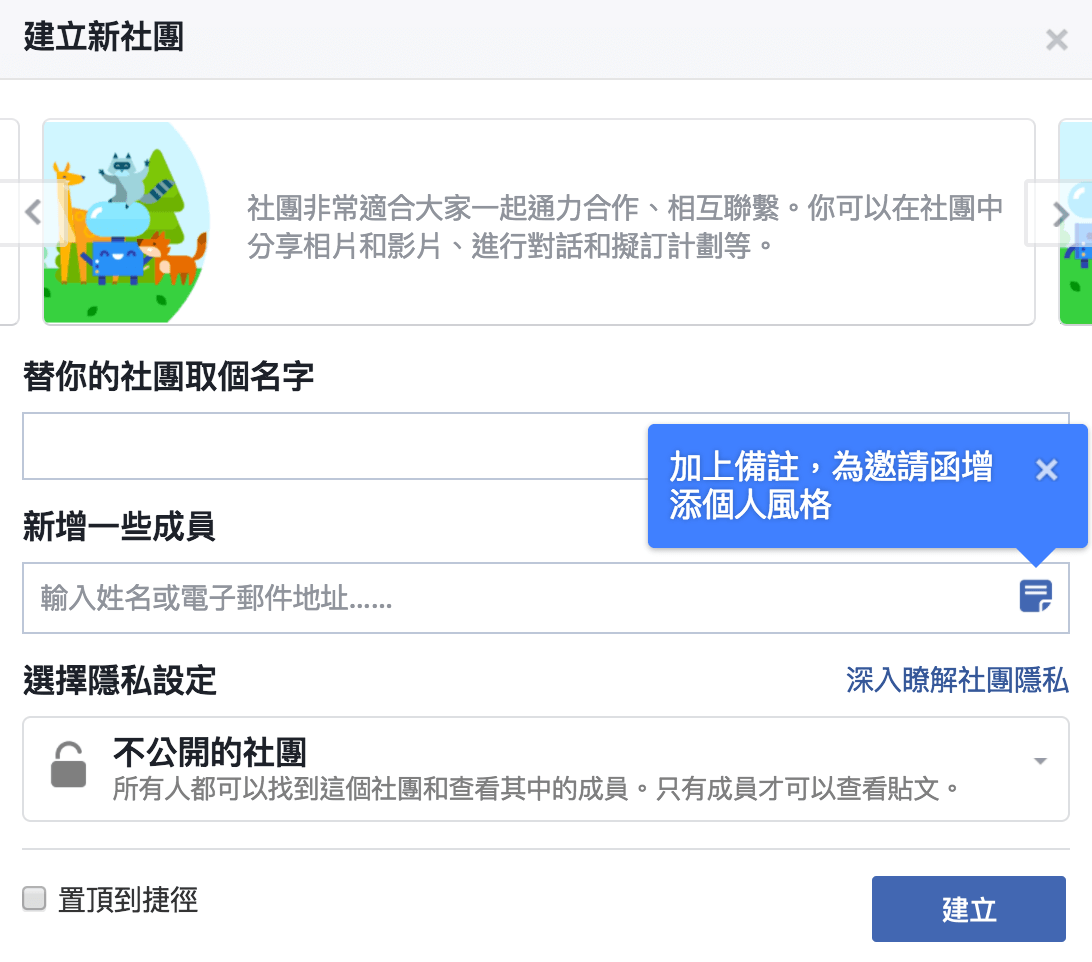Click the blue add-note icon in members field
This screenshot has height=962, width=1092.
click(1036, 596)
